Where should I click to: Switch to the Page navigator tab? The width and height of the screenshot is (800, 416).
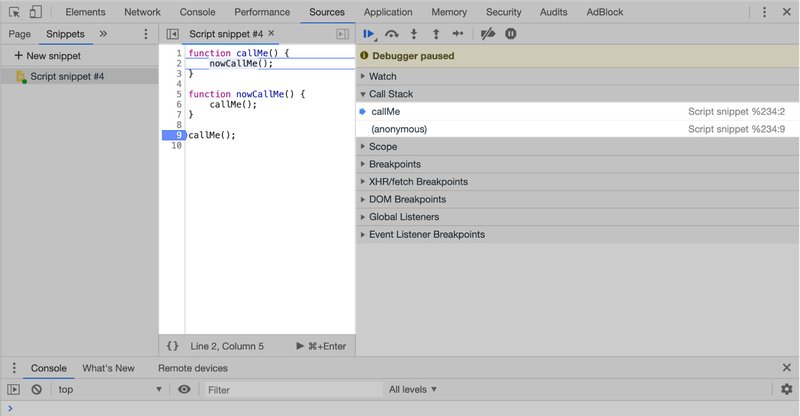tap(19, 34)
